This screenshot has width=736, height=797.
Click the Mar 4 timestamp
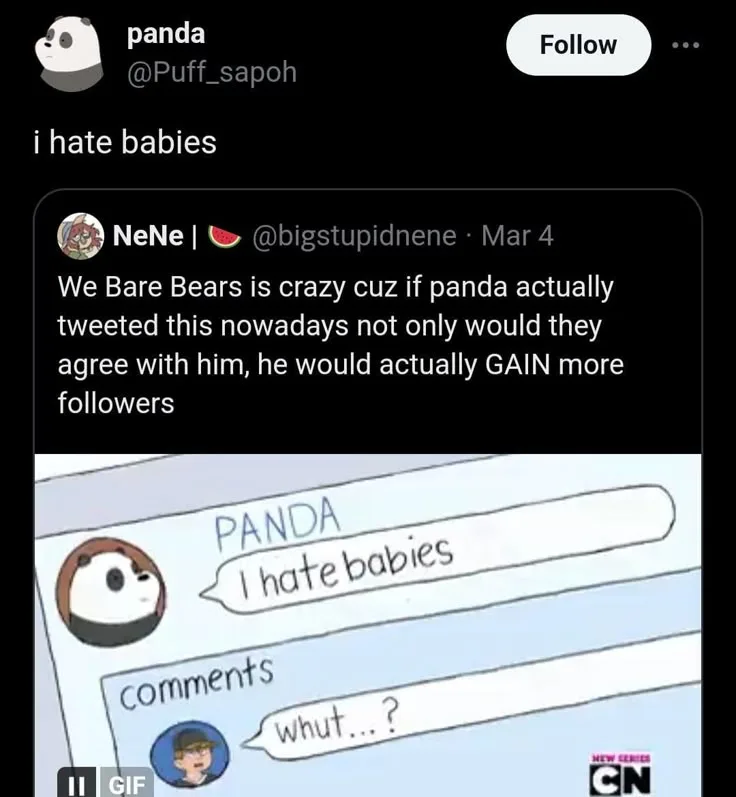(517, 236)
